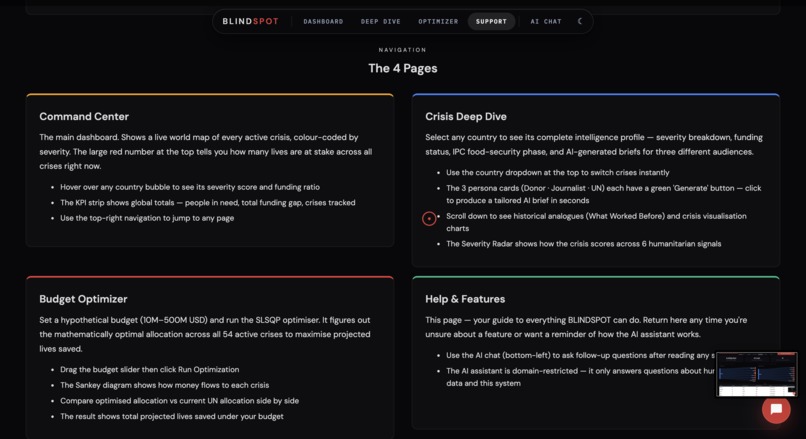This screenshot has width=806, height=439.
Task: Select the Command Center card heading
Action: [x=84, y=117]
